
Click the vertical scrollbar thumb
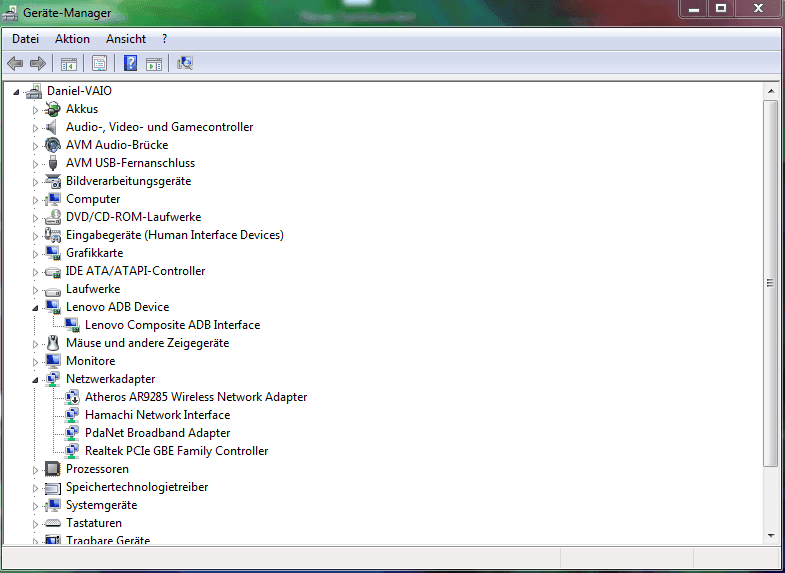click(770, 283)
